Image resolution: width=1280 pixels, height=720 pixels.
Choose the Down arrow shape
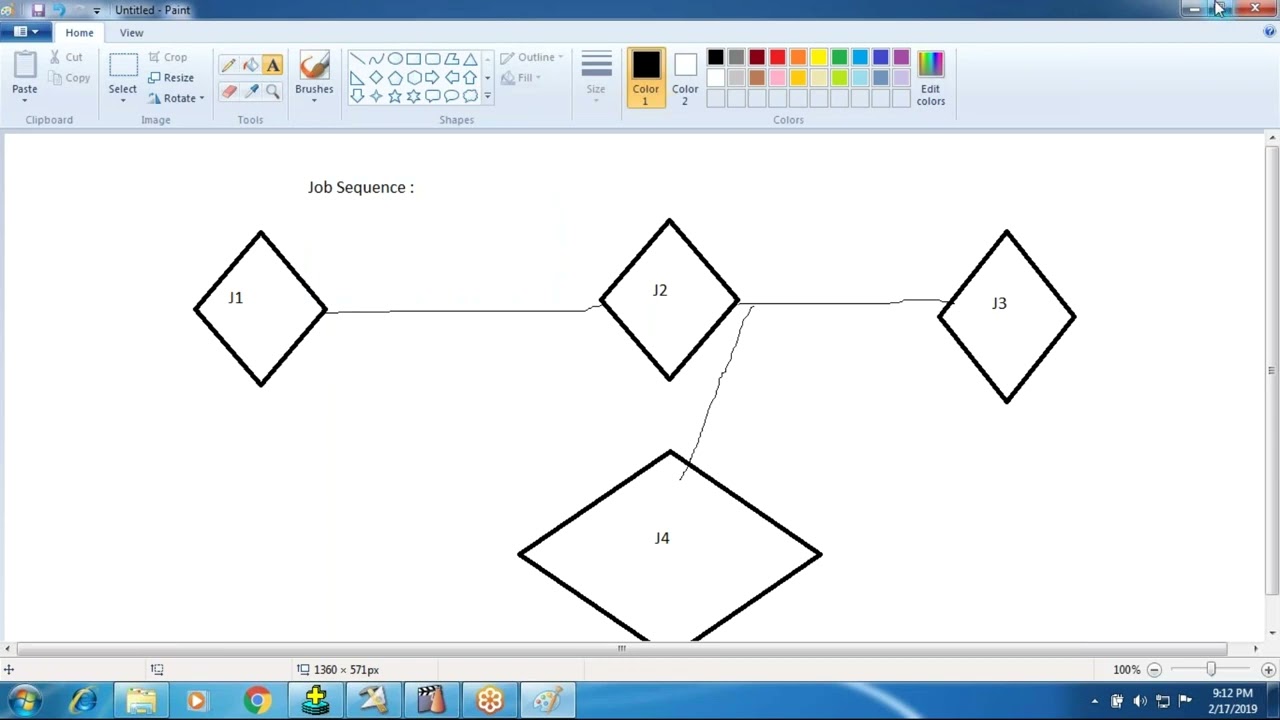tap(357, 96)
